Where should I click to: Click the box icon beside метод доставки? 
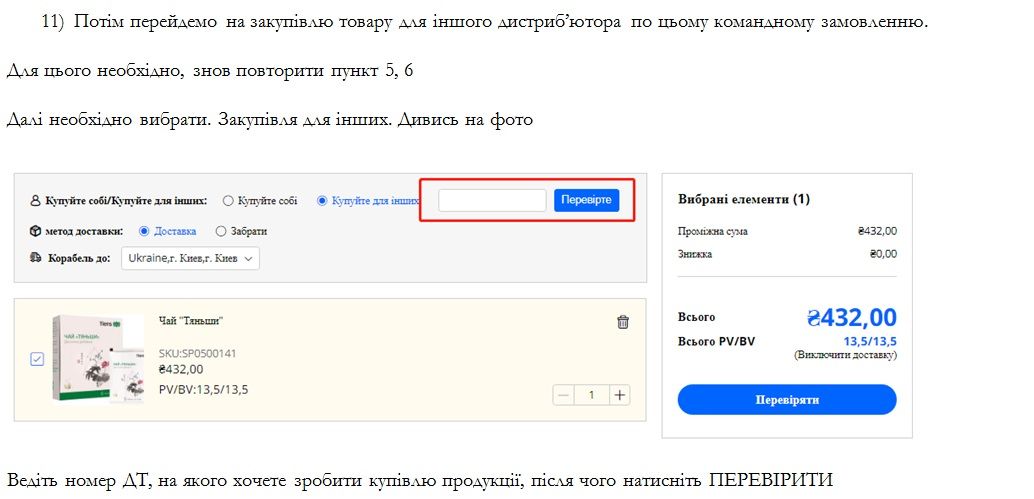click(36, 231)
